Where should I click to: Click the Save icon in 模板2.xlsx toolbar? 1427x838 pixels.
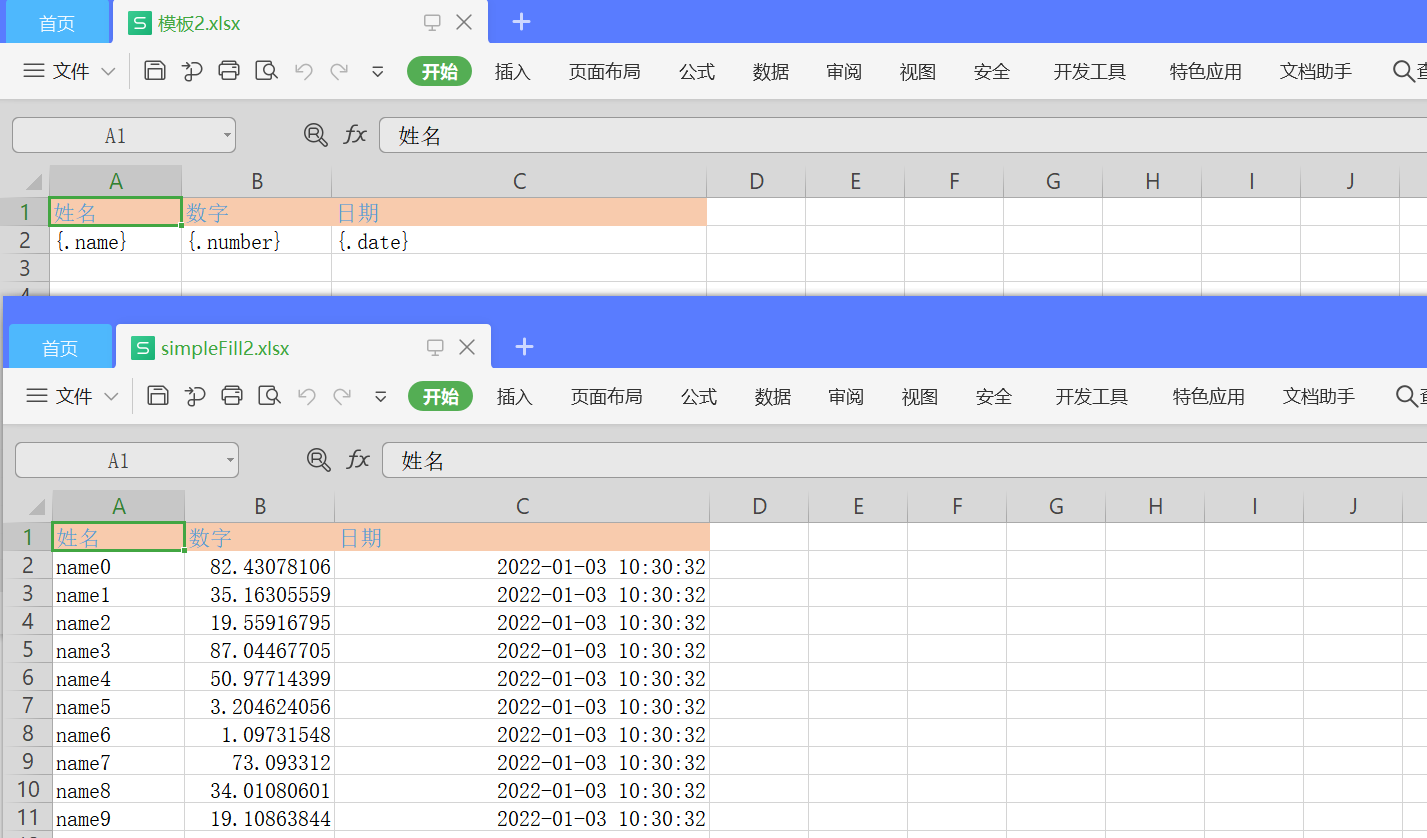(x=153, y=70)
